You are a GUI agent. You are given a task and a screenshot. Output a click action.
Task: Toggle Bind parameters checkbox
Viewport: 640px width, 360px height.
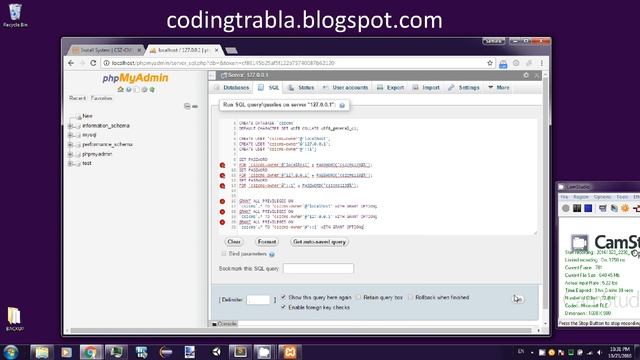pyautogui.click(x=224, y=254)
